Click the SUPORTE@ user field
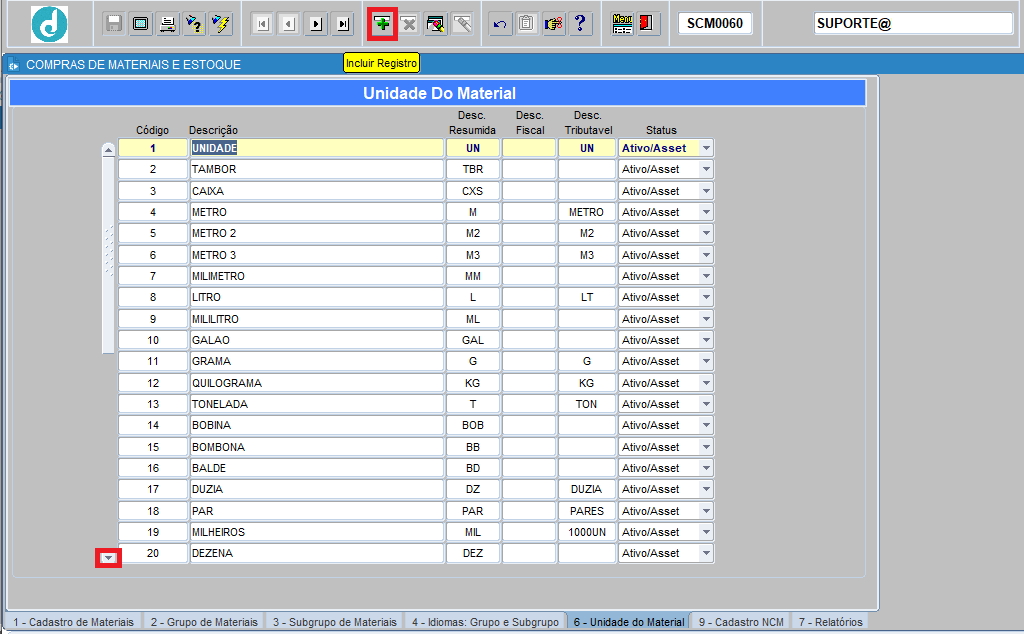Image resolution: width=1024 pixels, height=634 pixels. click(x=913, y=24)
